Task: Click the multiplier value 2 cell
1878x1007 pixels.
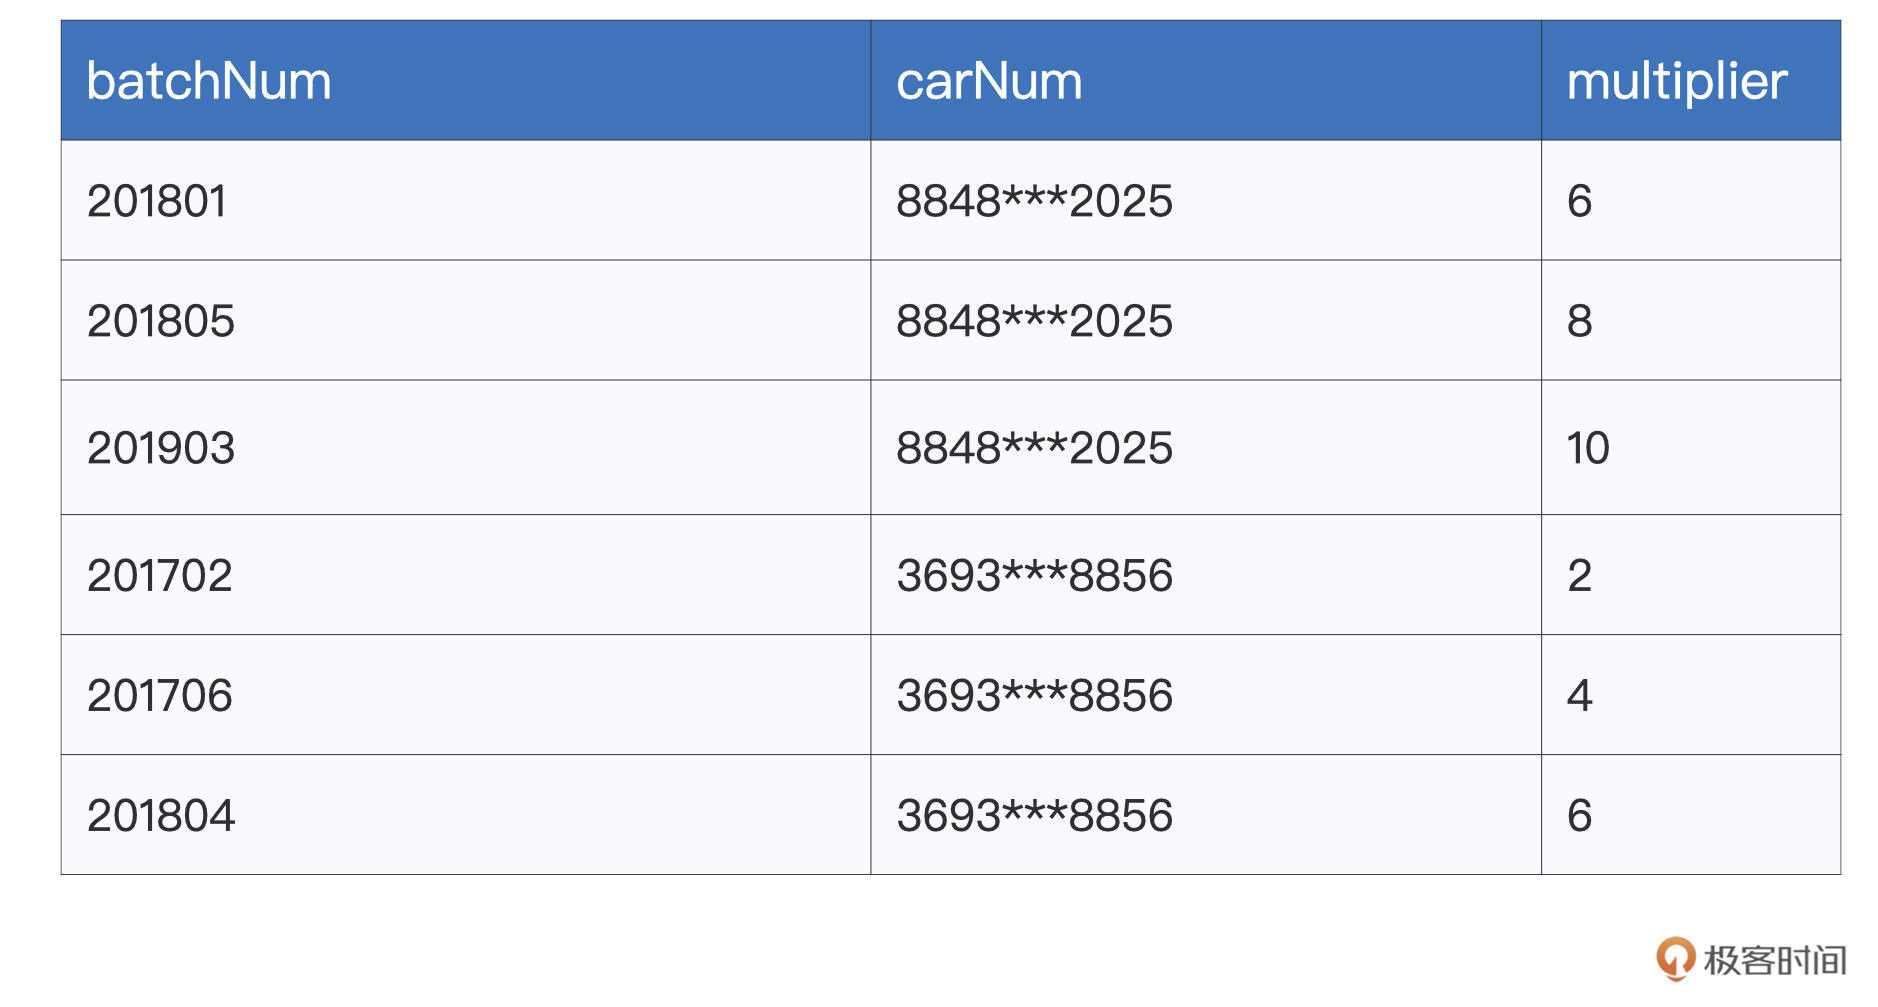Action: 1580,575
